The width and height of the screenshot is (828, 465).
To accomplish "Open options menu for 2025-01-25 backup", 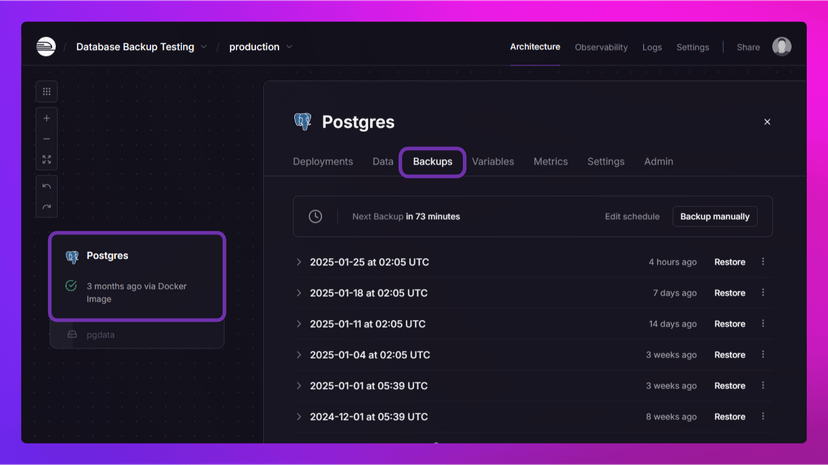I will 763,262.
